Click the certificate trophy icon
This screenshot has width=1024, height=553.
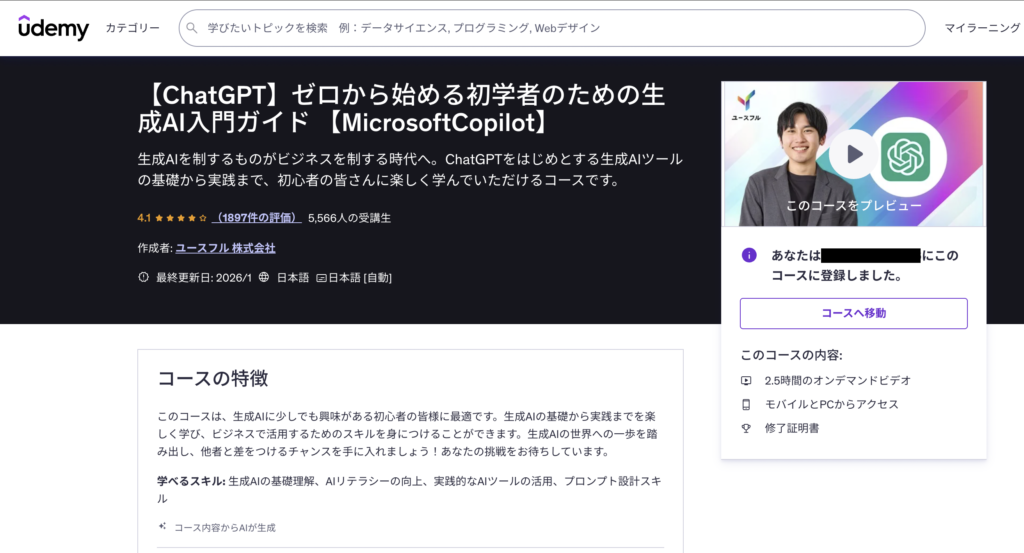[746, 428]
